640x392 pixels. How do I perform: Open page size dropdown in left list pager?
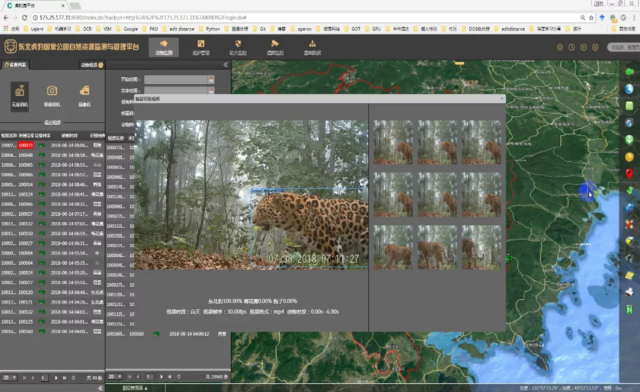tap(9, 378)
